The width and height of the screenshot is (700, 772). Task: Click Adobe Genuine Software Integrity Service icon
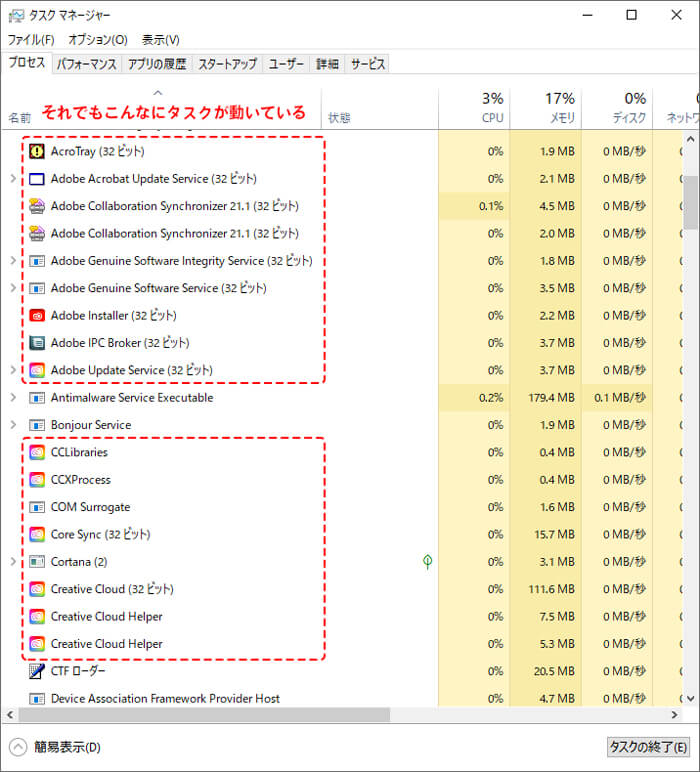click(x=37, y=261)
